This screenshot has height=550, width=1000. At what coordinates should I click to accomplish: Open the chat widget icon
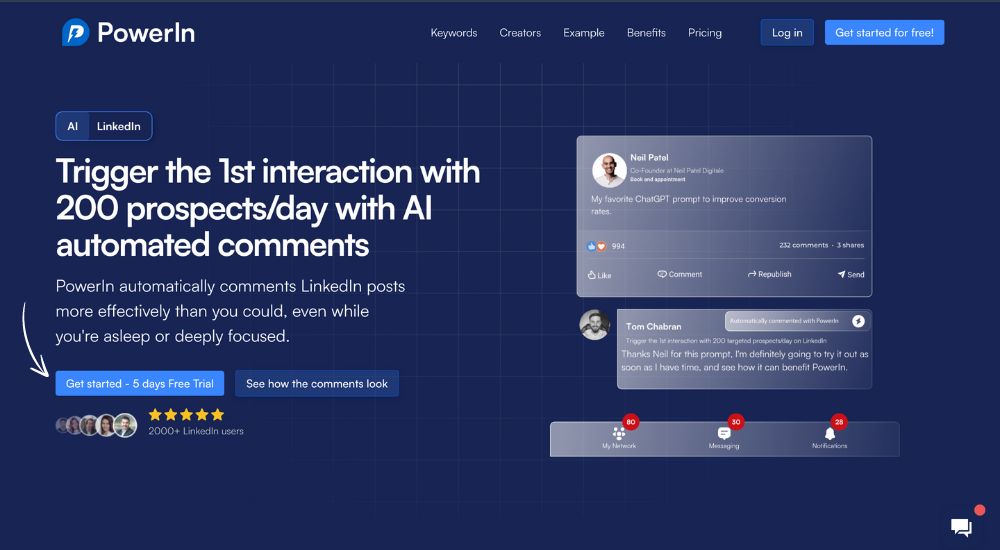[x=961, y=527]
